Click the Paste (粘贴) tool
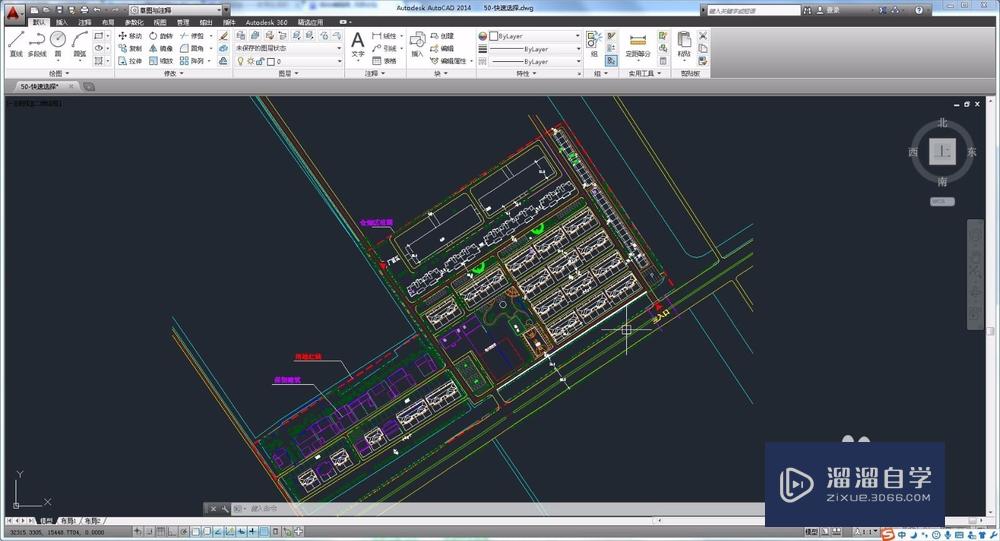The height and width of the screenshot is (541, 1000). point(684,45)
